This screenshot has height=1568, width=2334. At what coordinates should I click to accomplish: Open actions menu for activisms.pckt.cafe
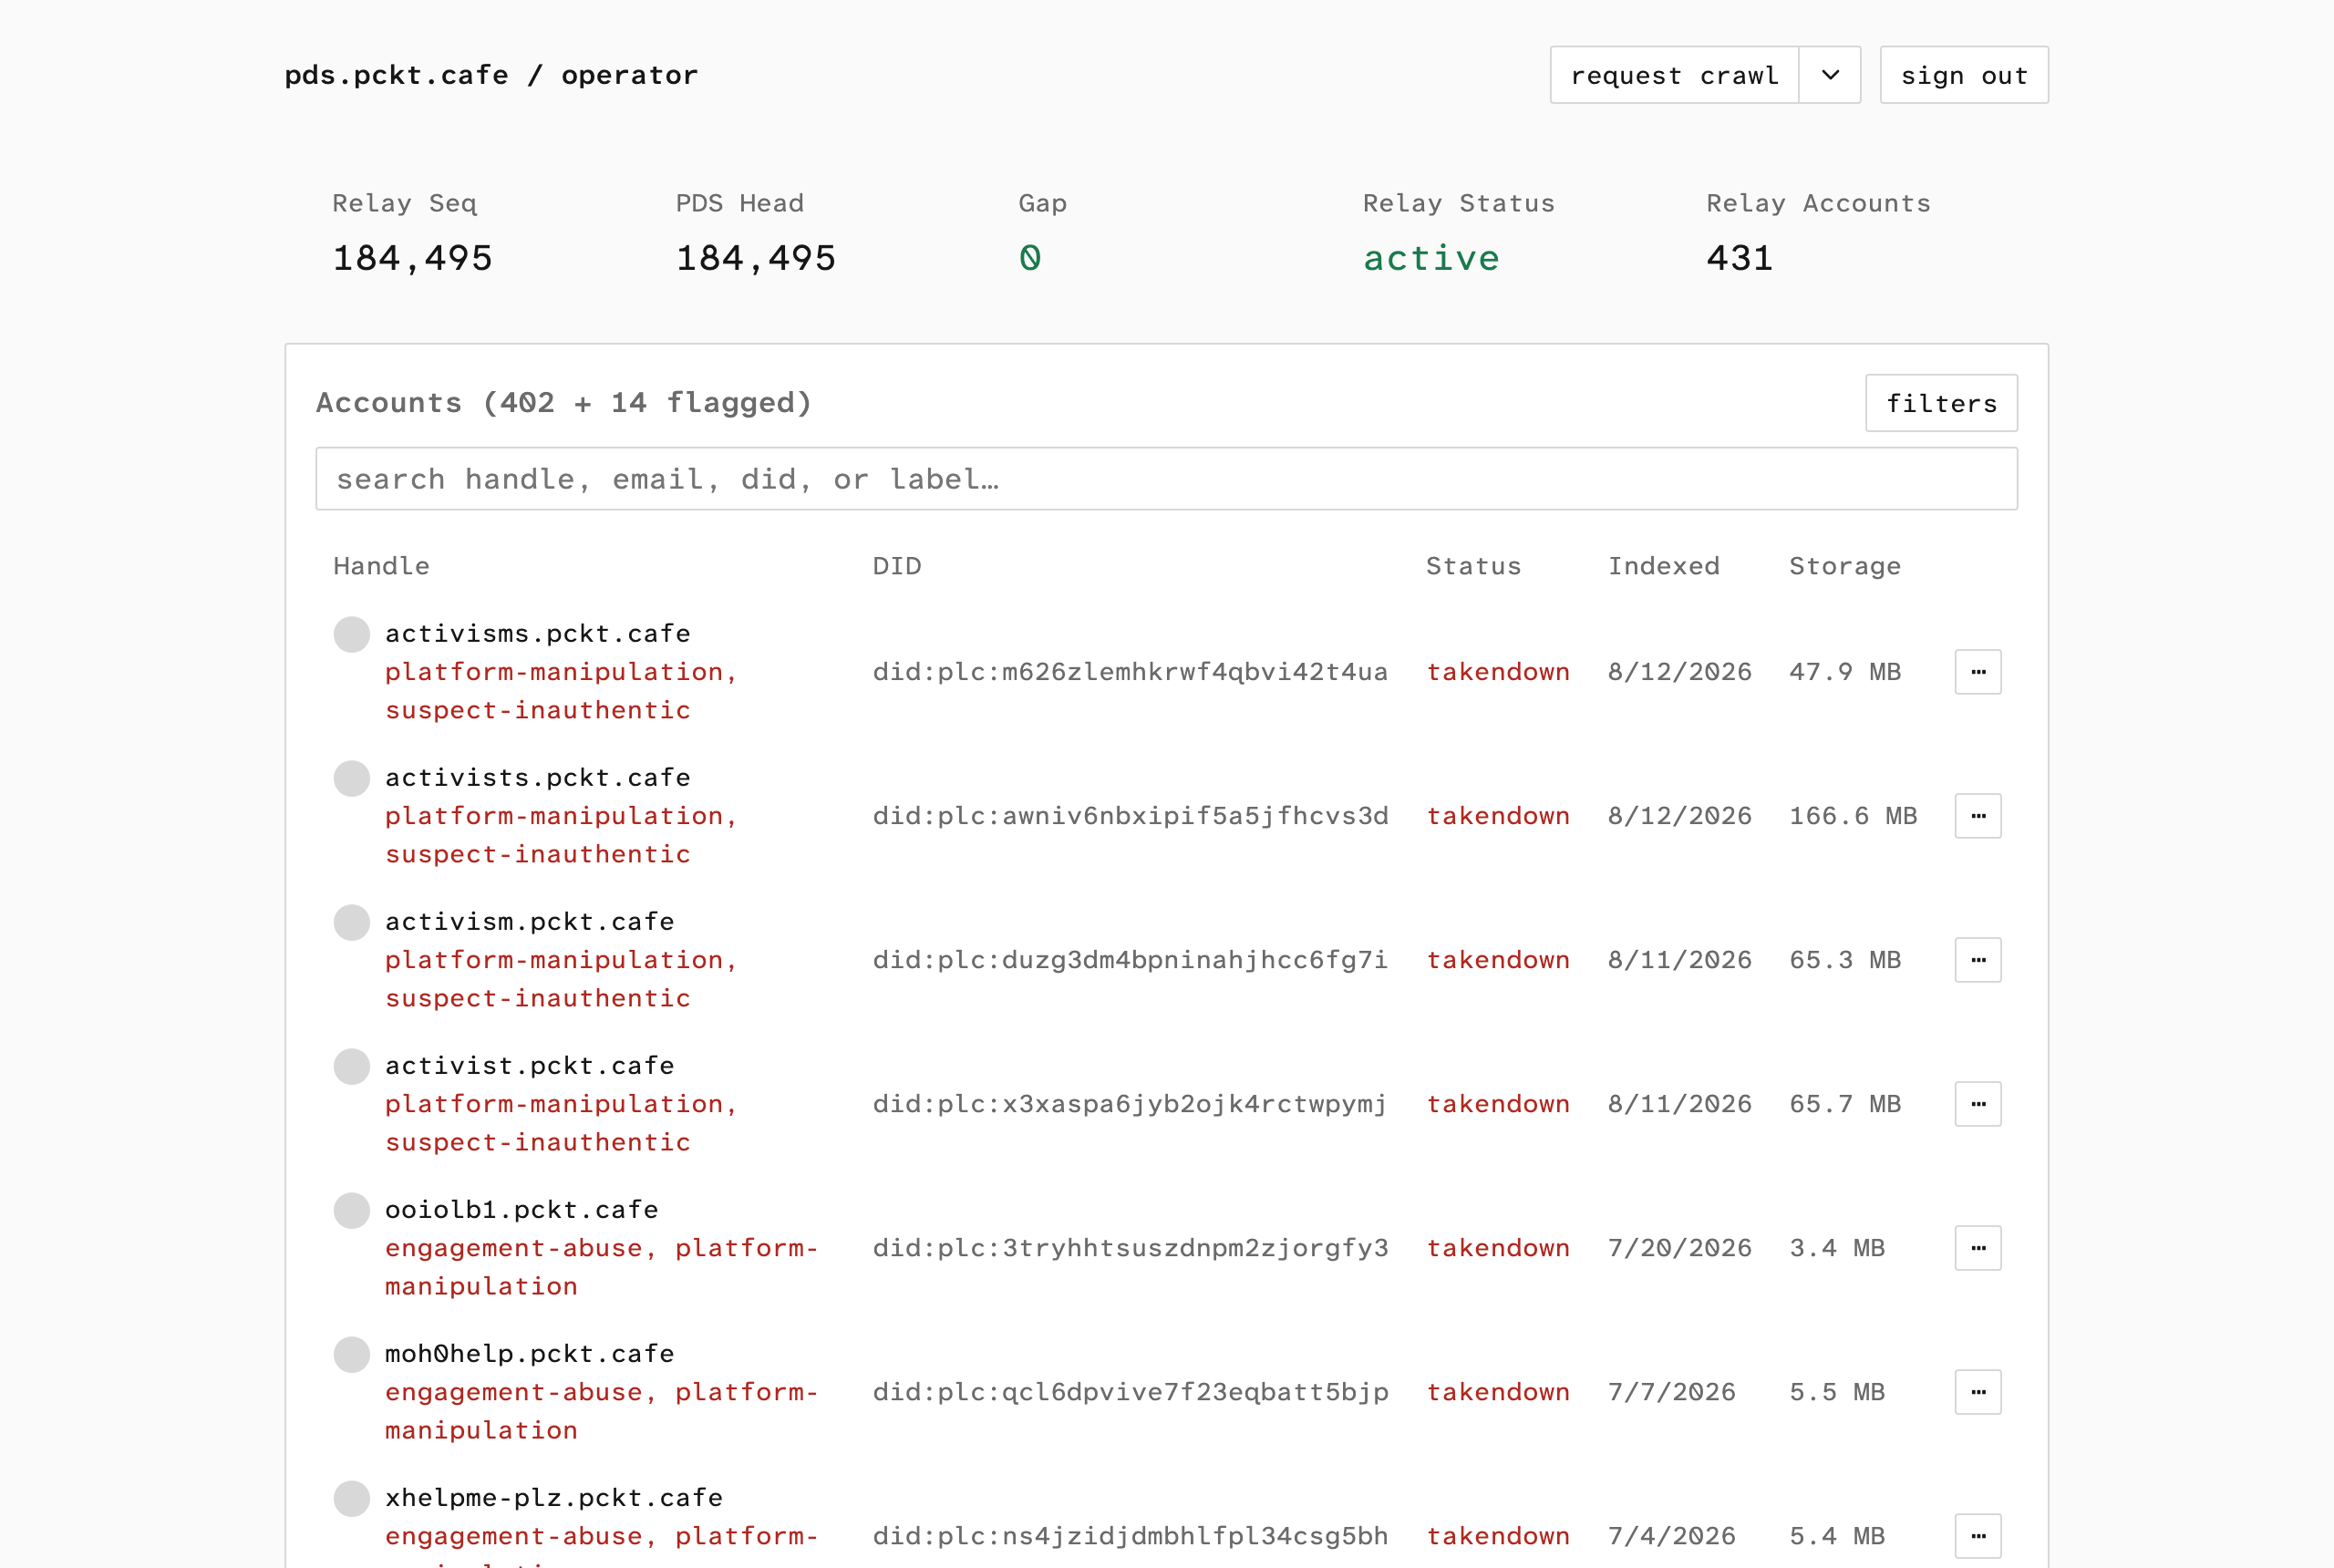(x=1977, y=672)
